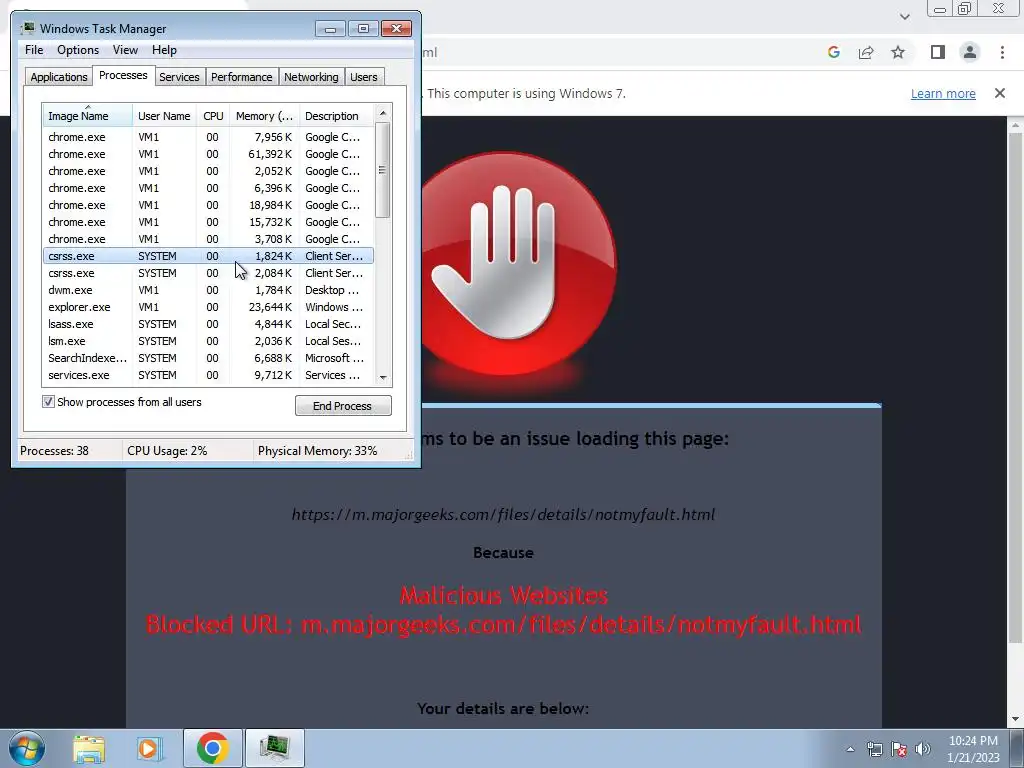Switch to the Users tab

coord(364,77)
